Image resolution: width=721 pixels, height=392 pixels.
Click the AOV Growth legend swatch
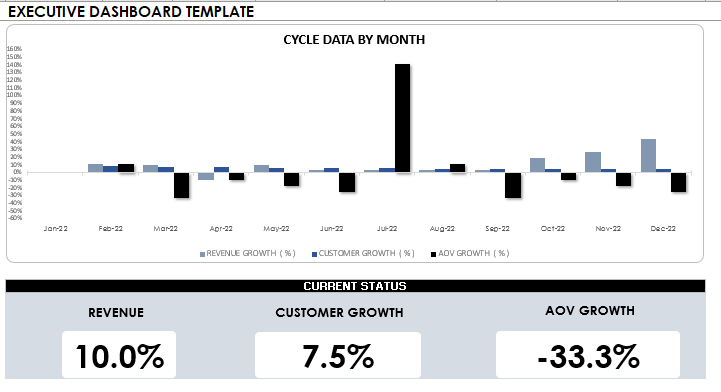434,254
